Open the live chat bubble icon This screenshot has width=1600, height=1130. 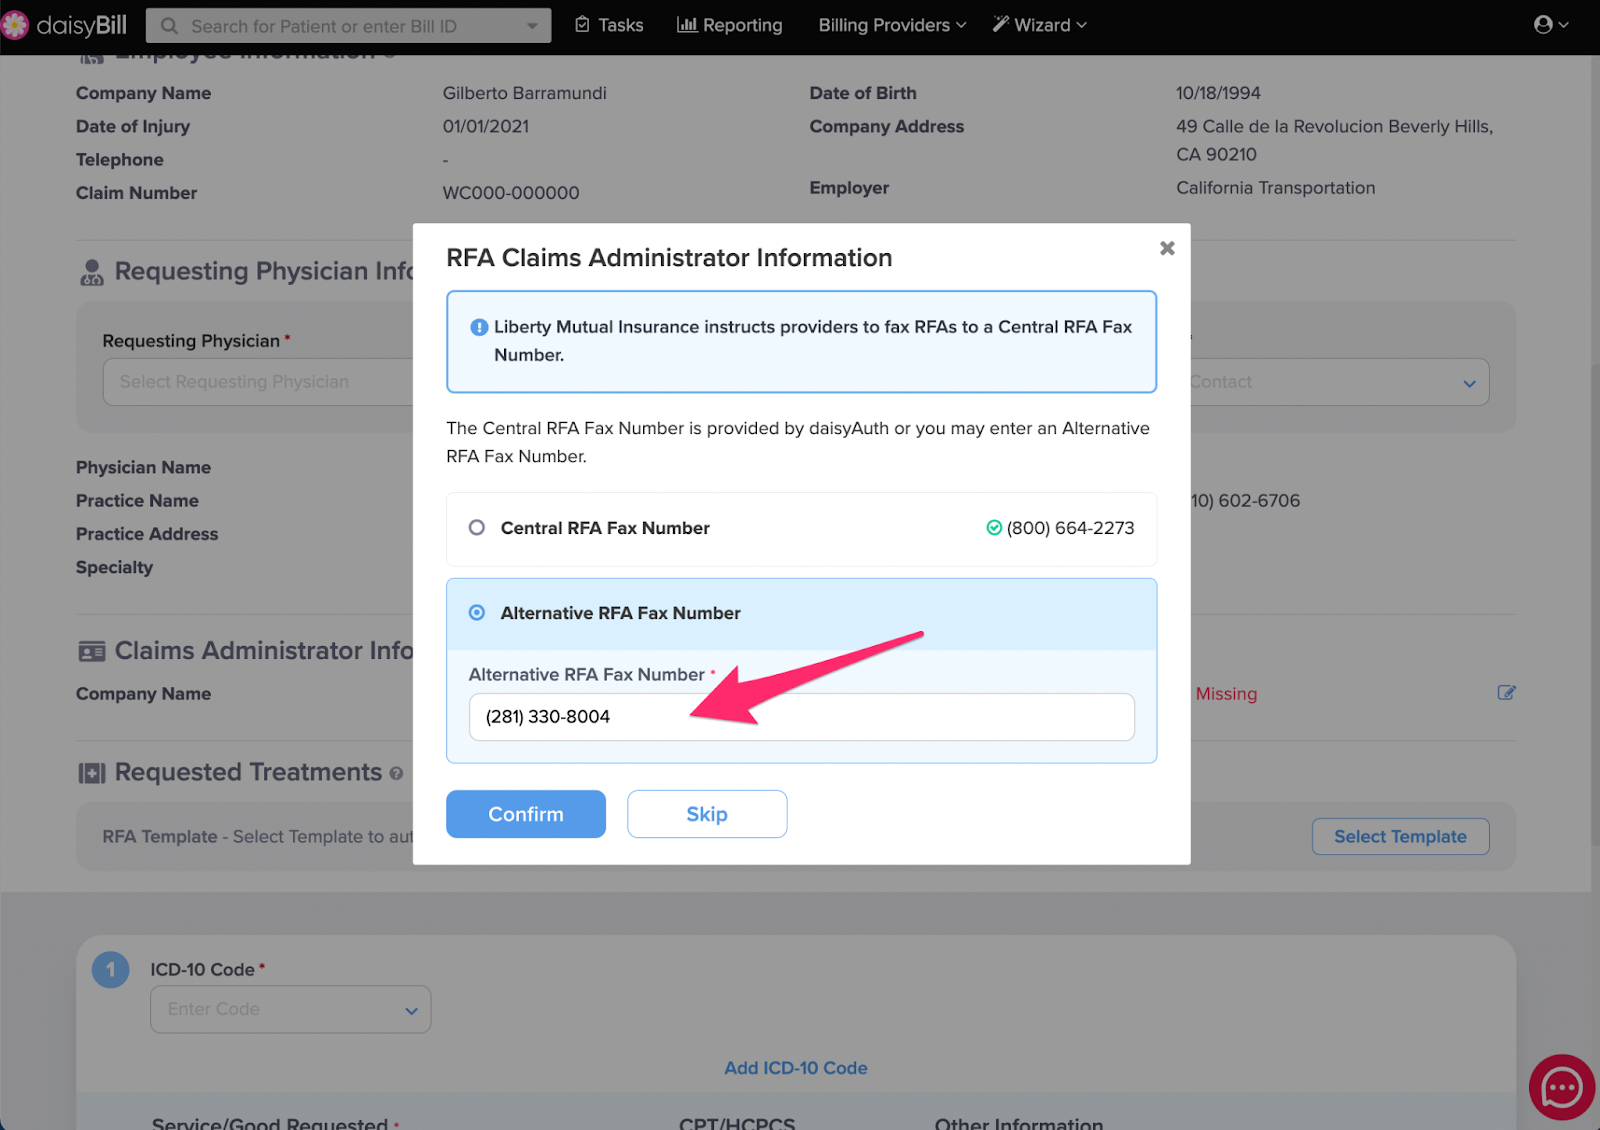tap(1562, 1087)
